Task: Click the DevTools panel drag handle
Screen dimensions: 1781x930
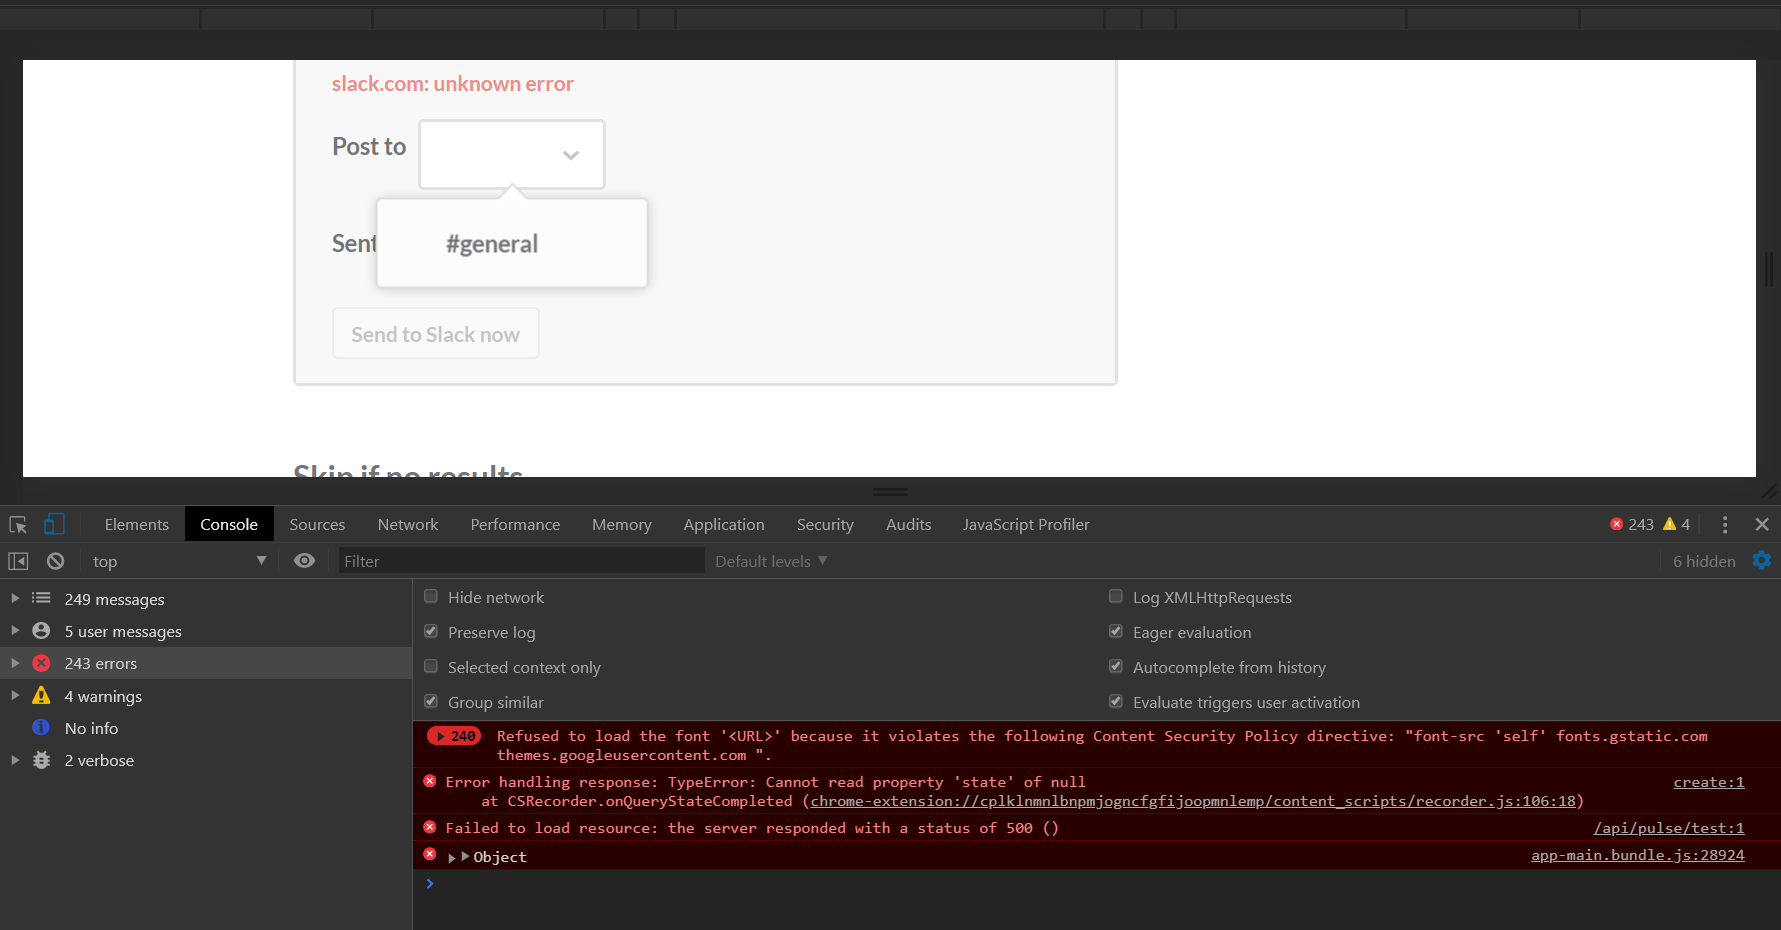Action: point(890,492)
